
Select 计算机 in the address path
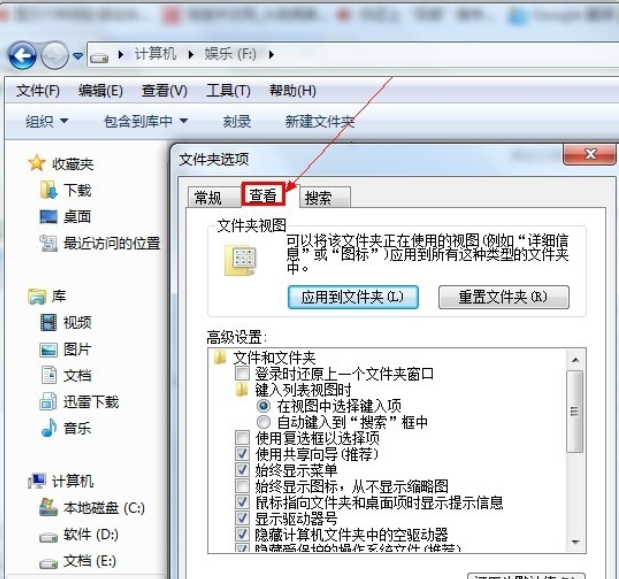[x=156, y=54]
